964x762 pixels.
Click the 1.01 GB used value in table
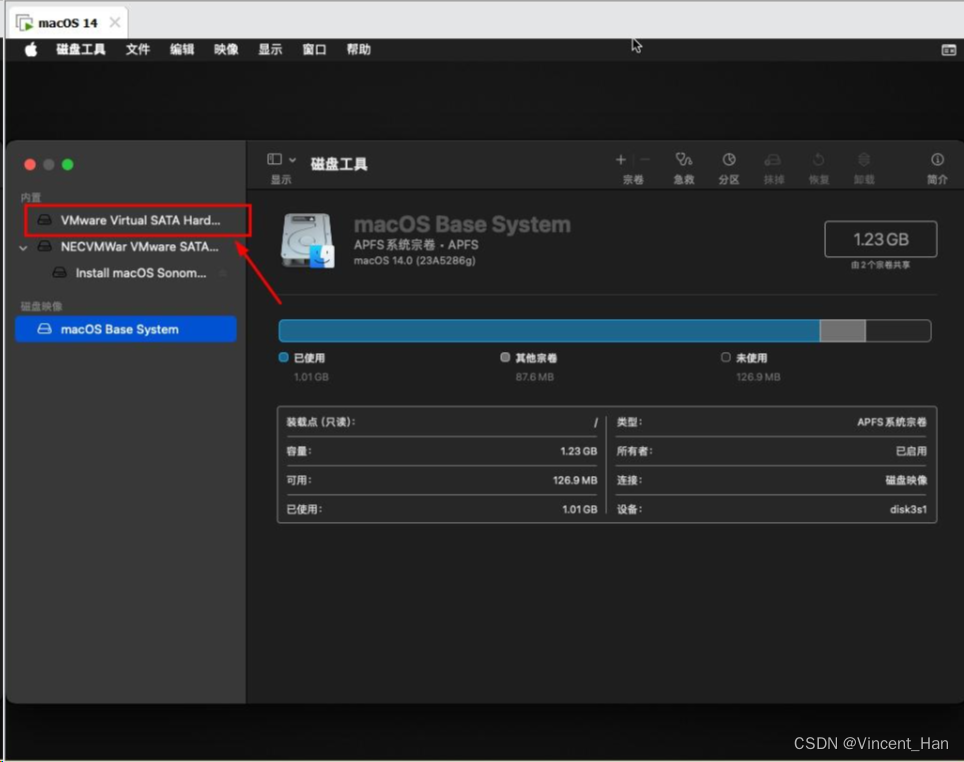(579, 509)
